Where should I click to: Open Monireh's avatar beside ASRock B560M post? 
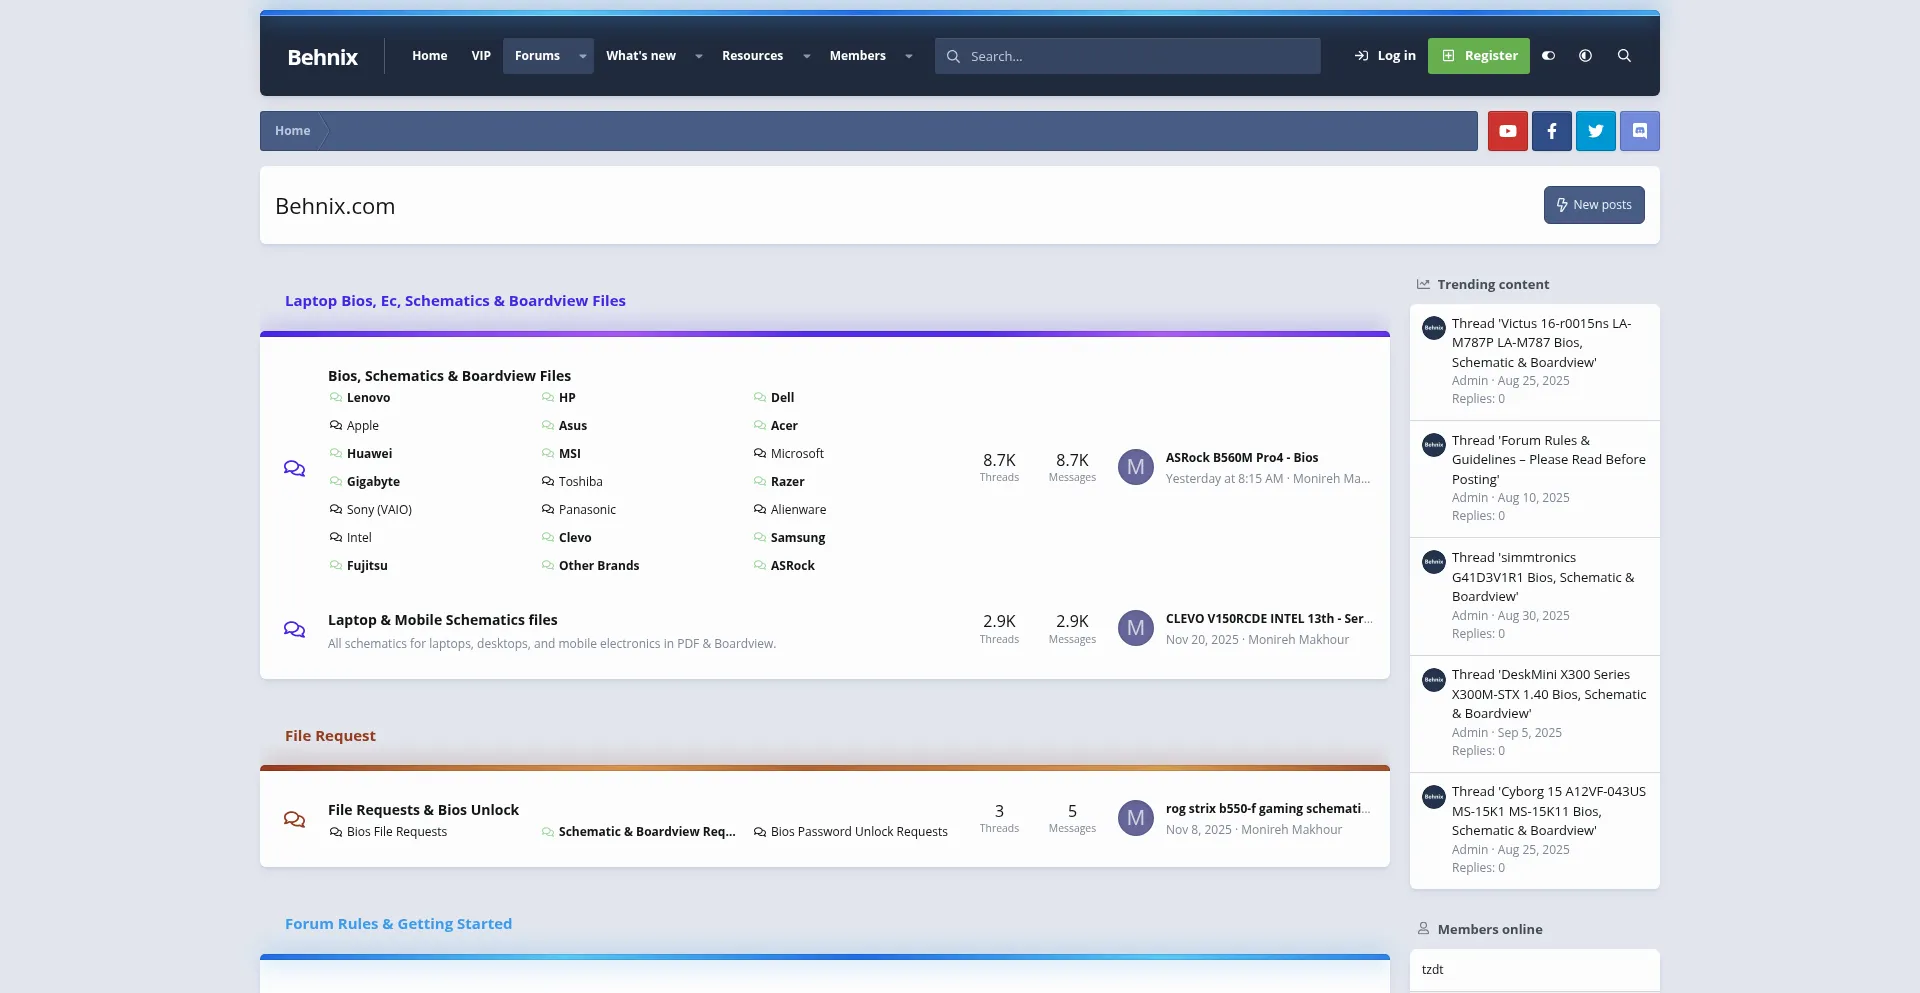pos(1135,467)
